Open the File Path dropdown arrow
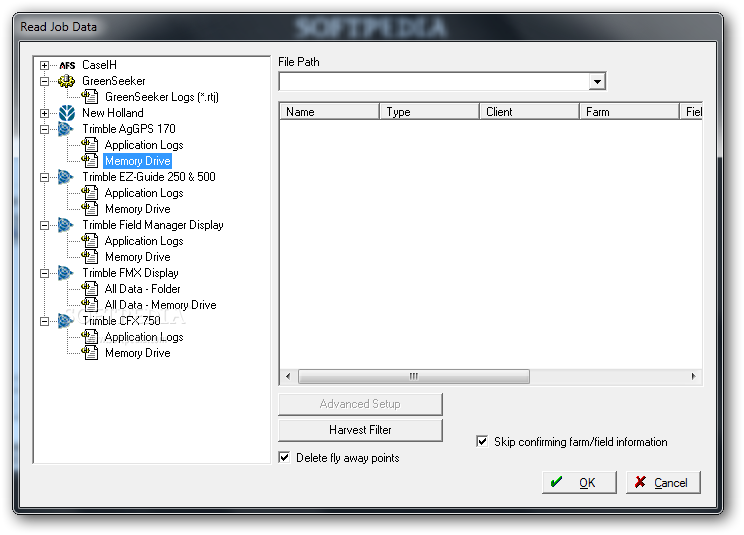The width and height of the screenshot is (744, 535). tap(597, 82)
